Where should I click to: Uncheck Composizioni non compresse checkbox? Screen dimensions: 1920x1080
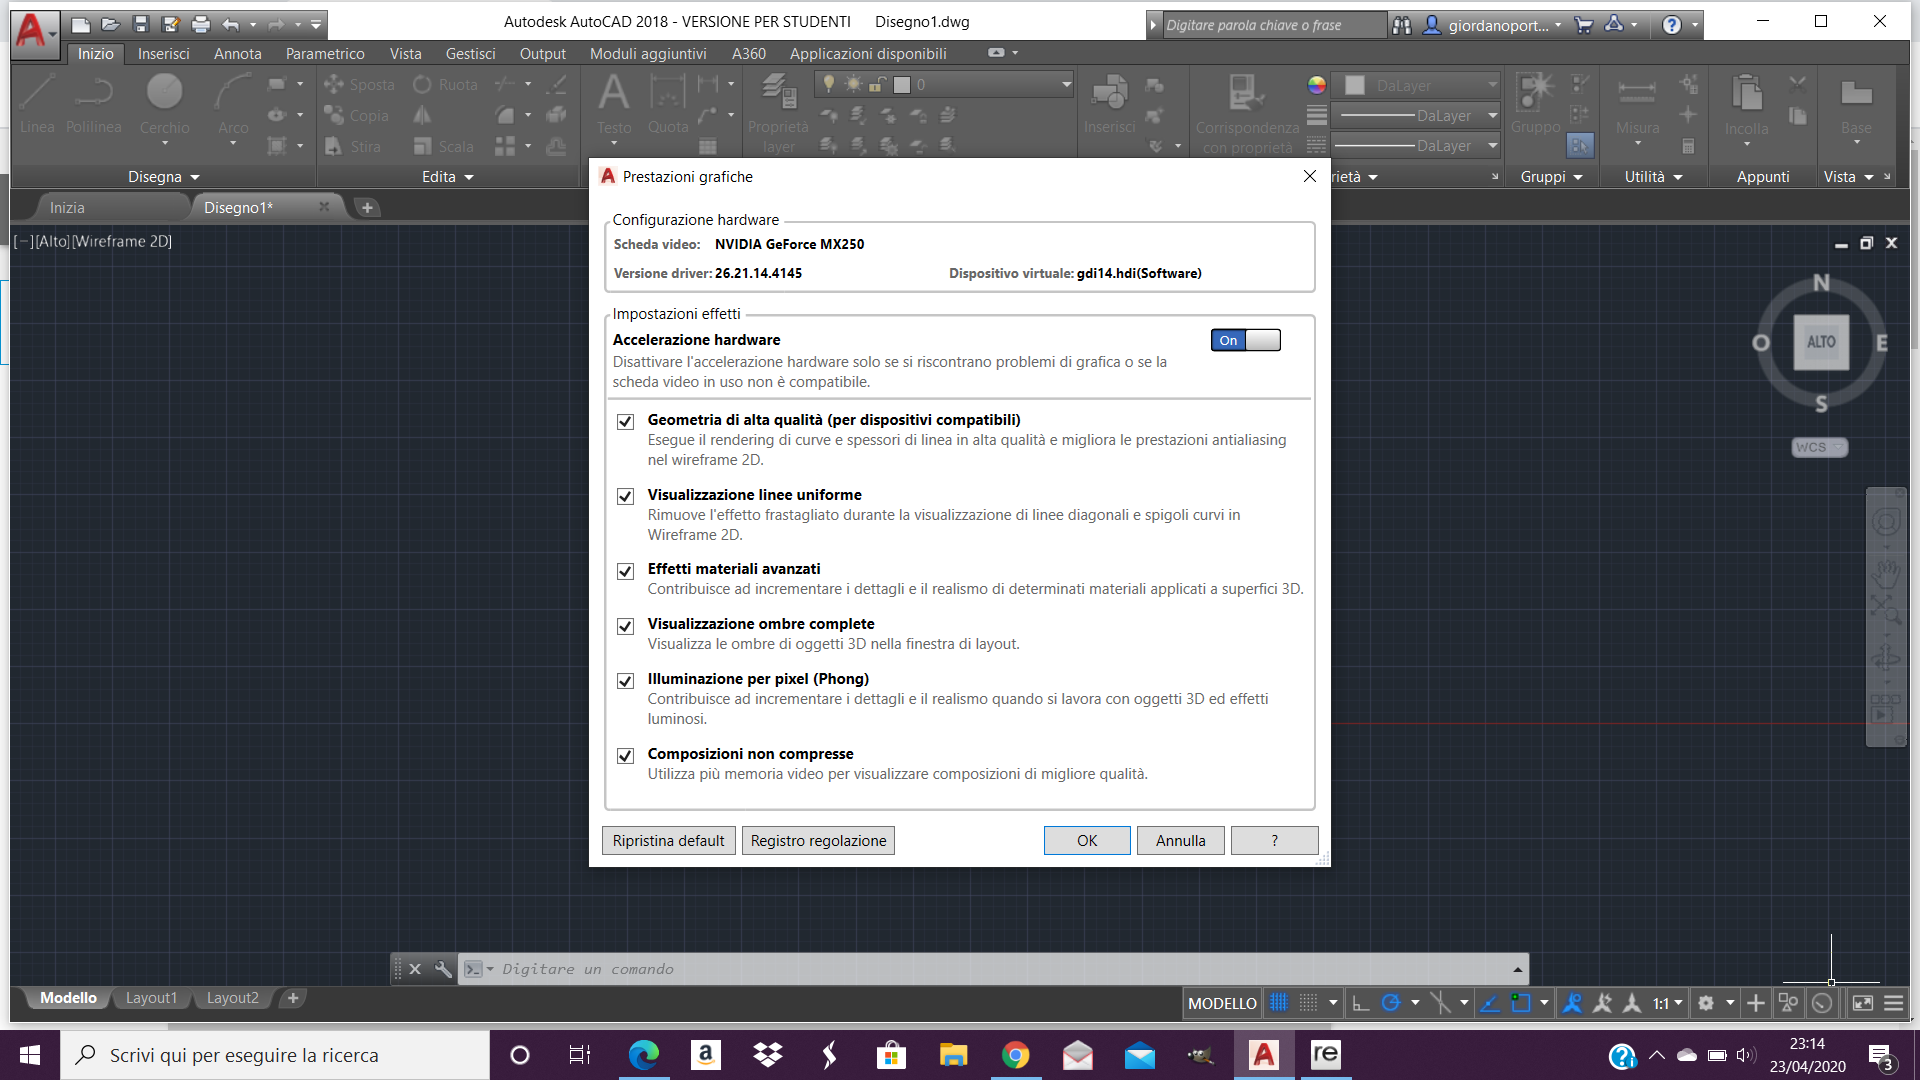[625, 756]
